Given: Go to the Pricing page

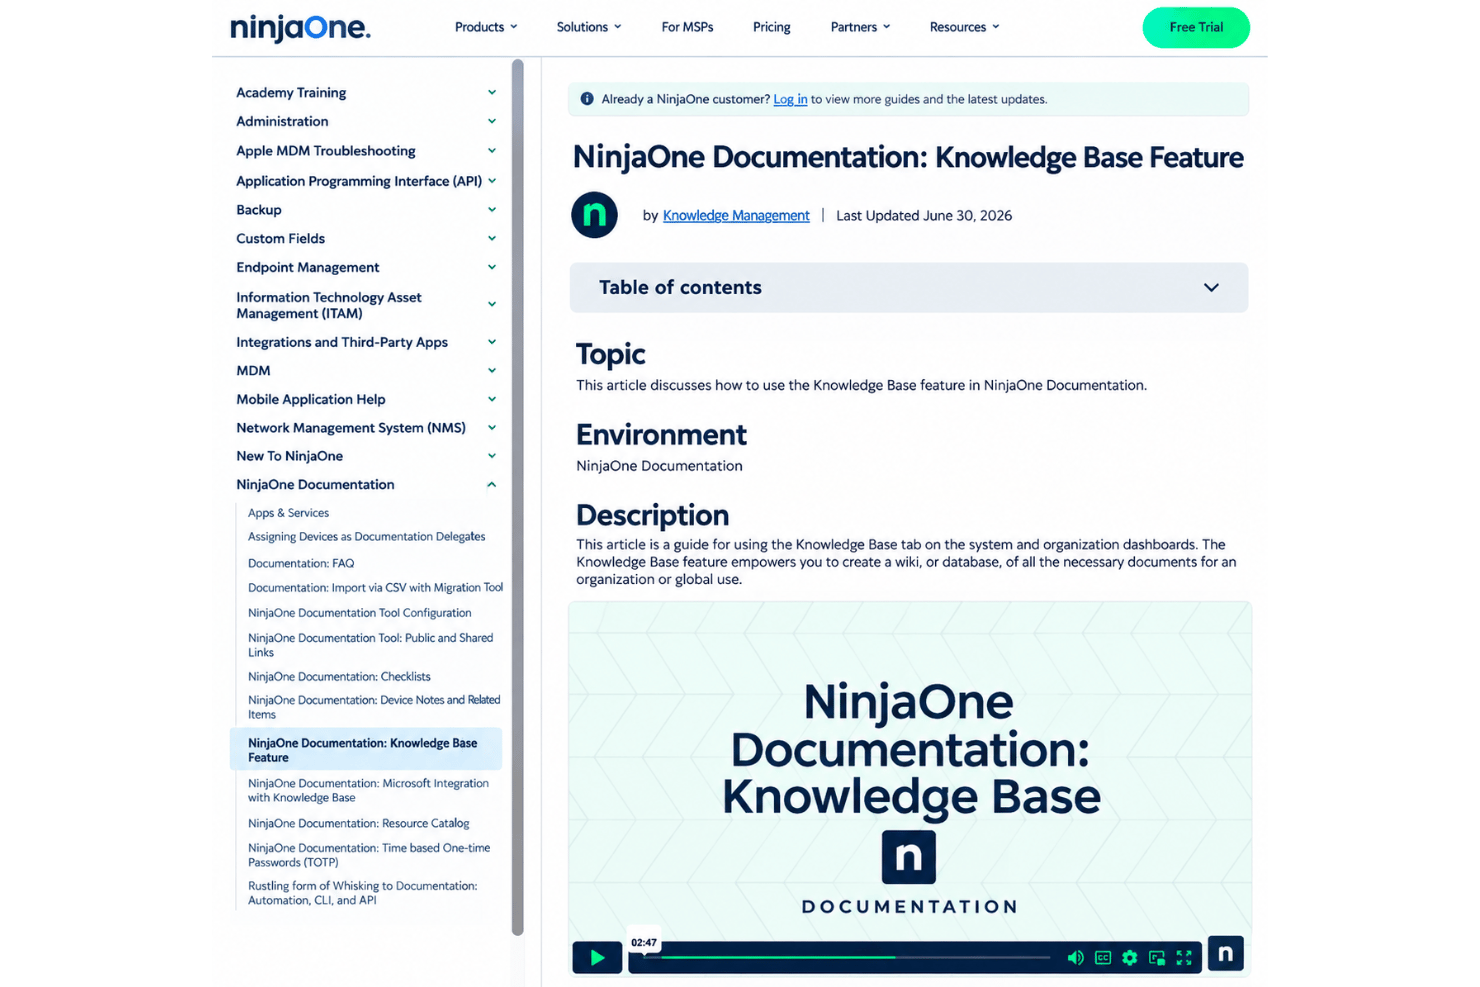Looking at the screenshot, I should tap(771, 27).
